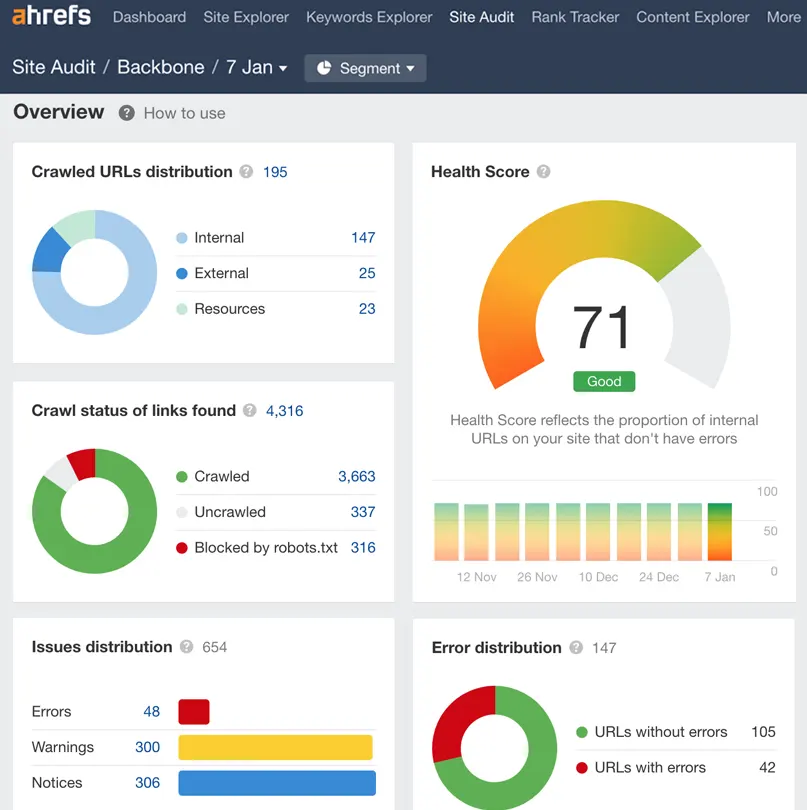This screenshot has width=807, height=810.
Task: Open the More menu in top navigation
Action: 783,17
